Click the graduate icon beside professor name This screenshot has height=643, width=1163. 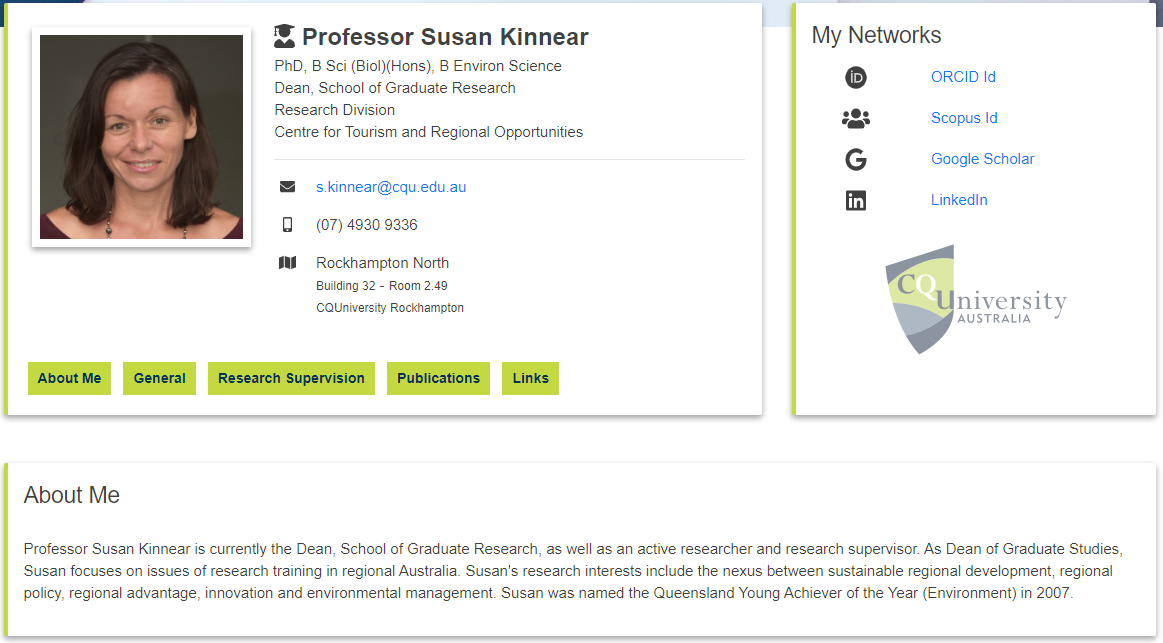click(x=284, y=37)
